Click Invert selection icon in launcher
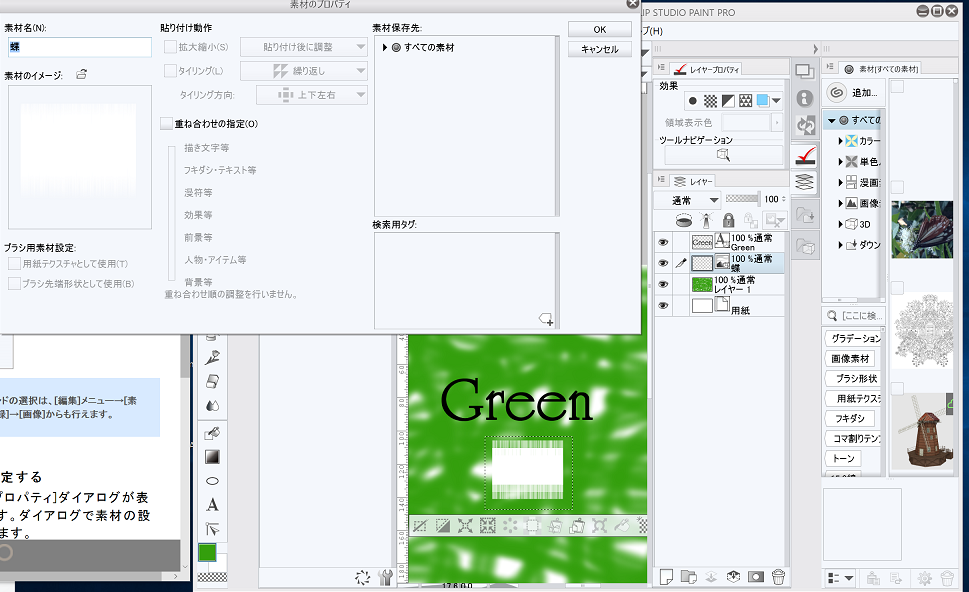Image resolution: width=969 pixels, height=592 pixels. pyautogui.click(x=442, y=526)
